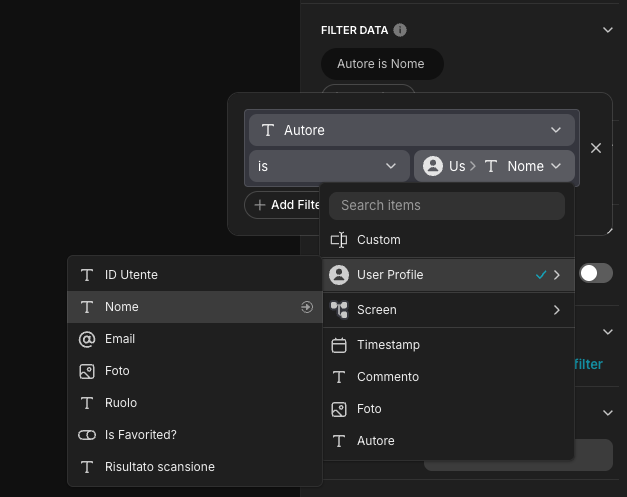Image resolution: width=627 pixels, height=497 pixels.
Task: Pick the Timestamp calendar item
Action: pos(388,345)
